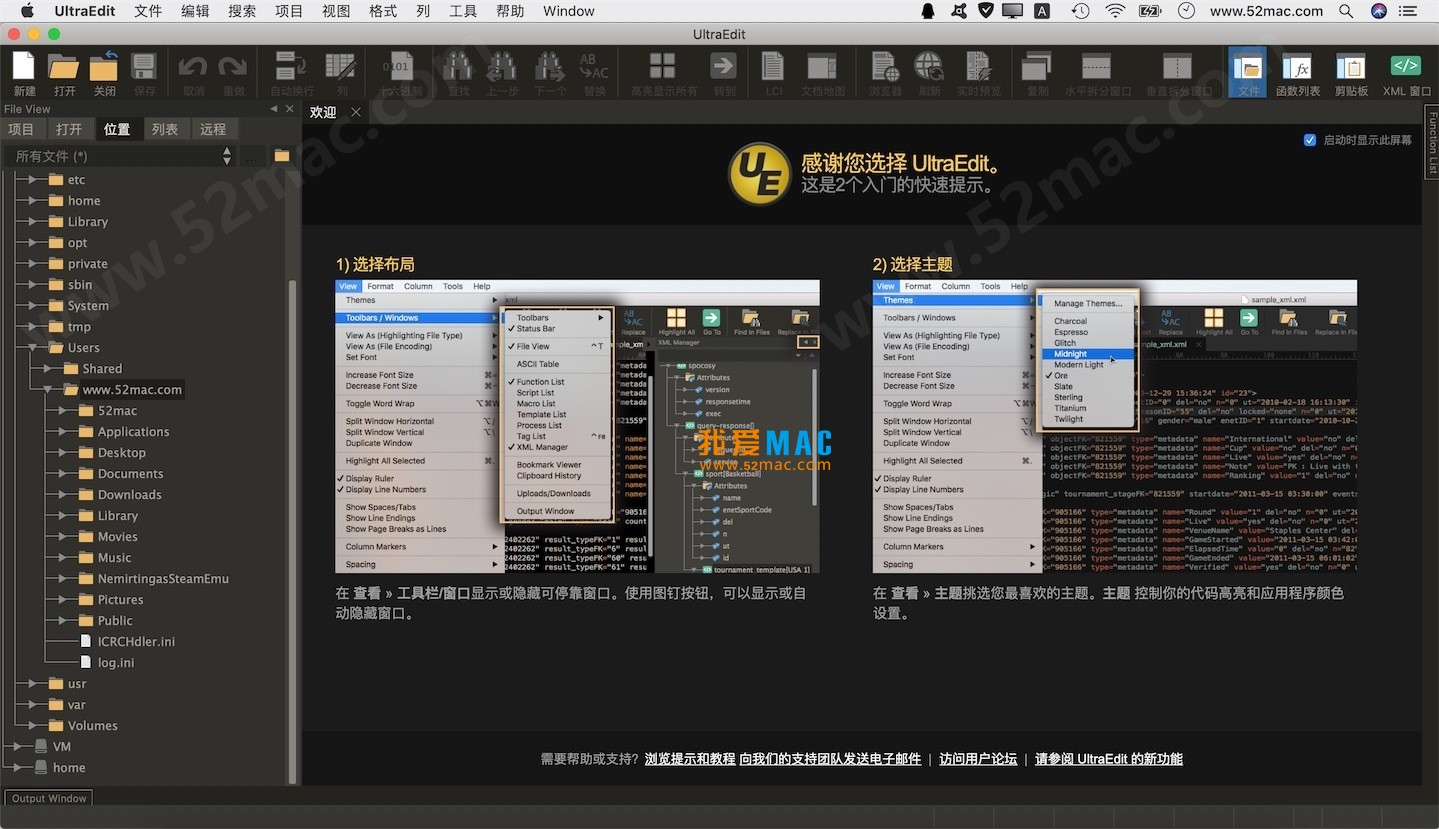Open the 剪贴板 clipboard panel icon
Viewport: 1439px width, 829px height.
point(1351,67)
